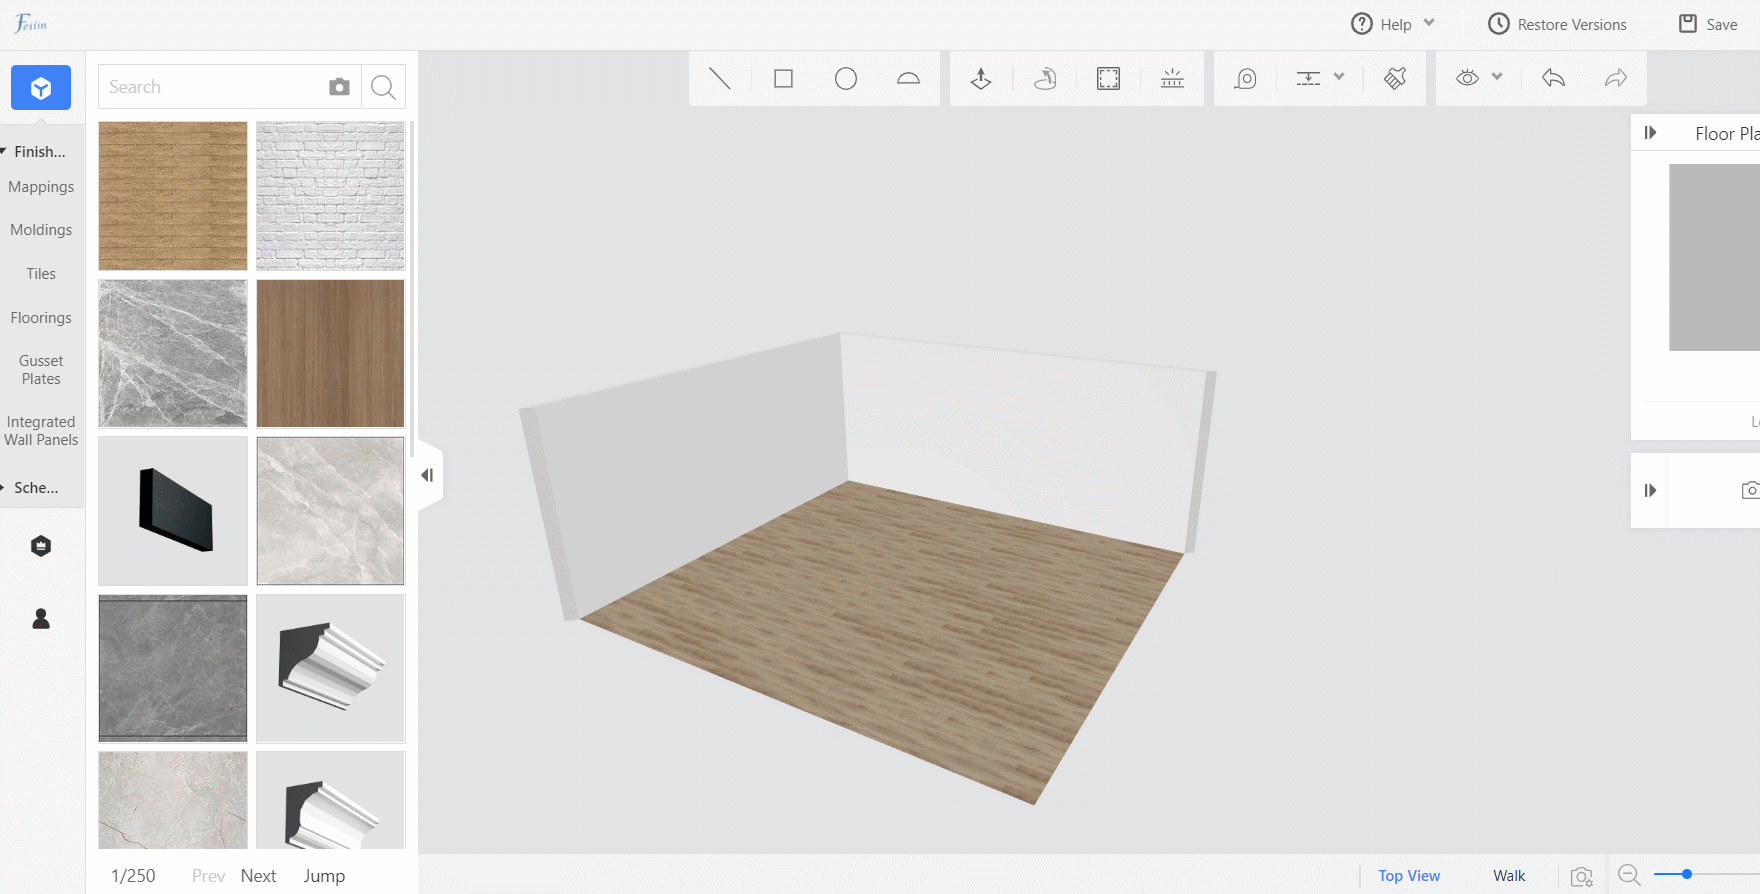Click Restore Versions
This screenshot has width=1760, height=894.
[1557, 24]
